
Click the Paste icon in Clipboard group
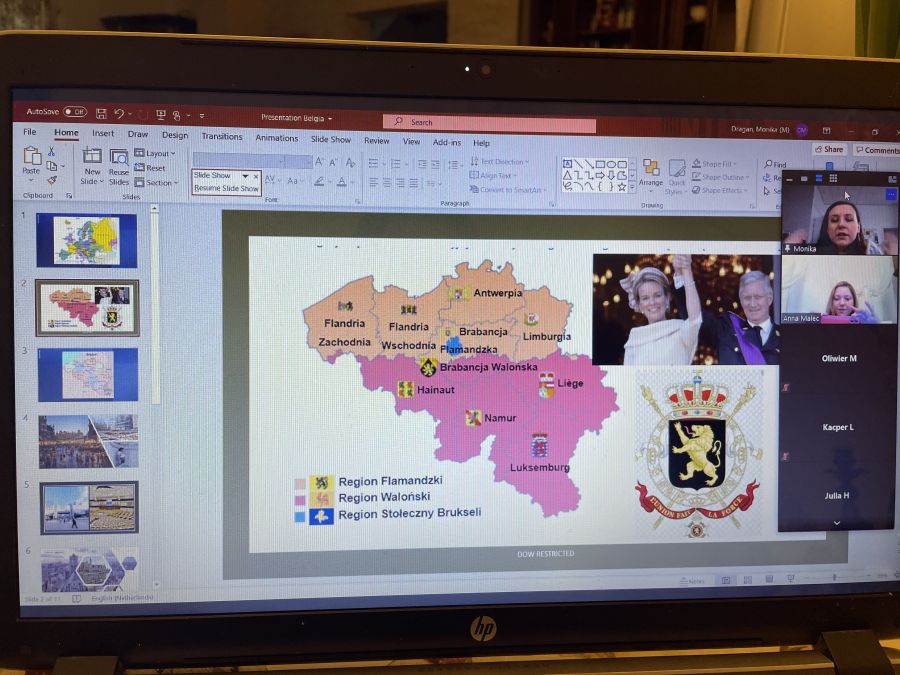pyautogui.click(x=31, y=158)
